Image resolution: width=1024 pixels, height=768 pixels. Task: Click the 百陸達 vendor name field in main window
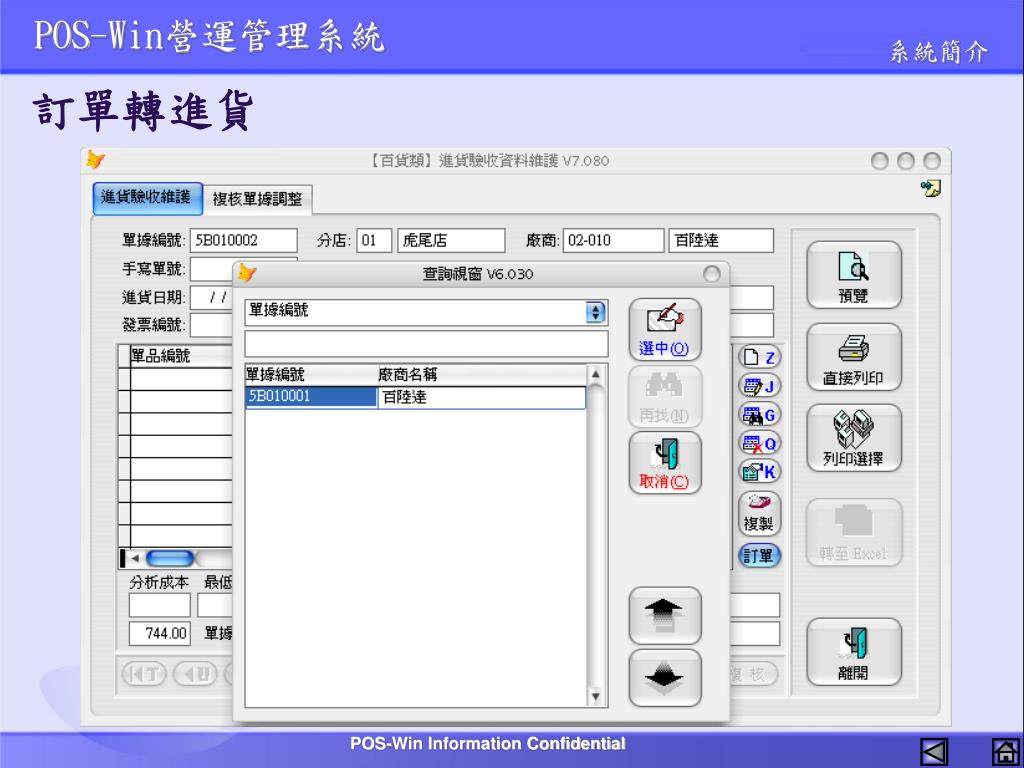pyautogui.click(x=721, y=240)
